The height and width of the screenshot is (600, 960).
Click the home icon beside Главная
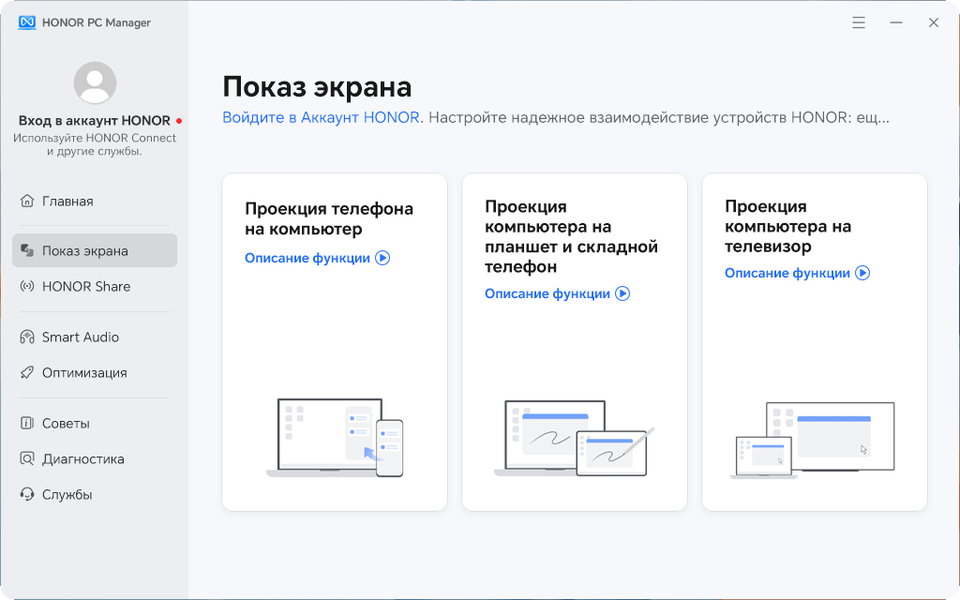(x=27, y=201)
